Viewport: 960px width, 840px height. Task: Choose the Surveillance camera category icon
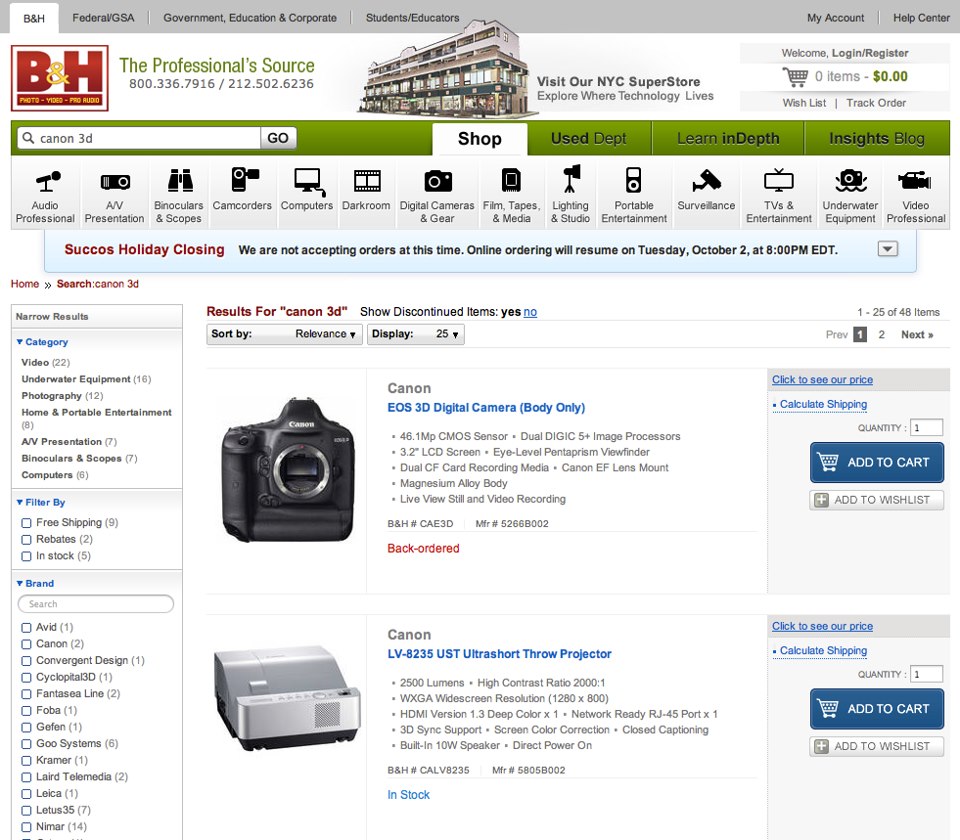click(706, 181)
